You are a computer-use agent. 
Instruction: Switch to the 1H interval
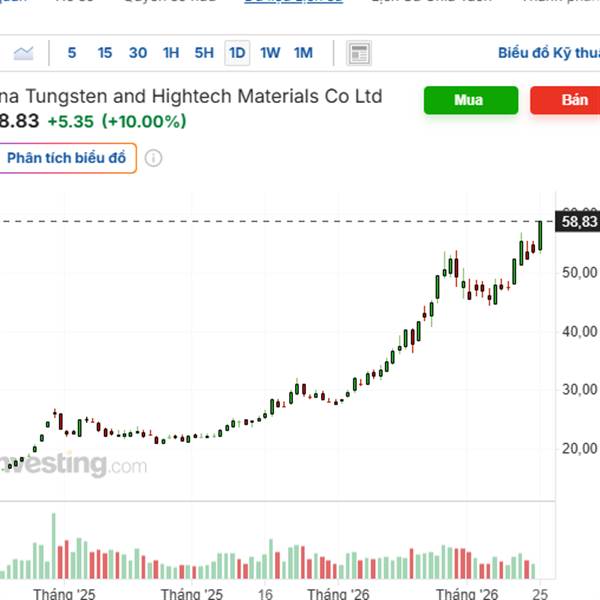[x=171, y=53]
